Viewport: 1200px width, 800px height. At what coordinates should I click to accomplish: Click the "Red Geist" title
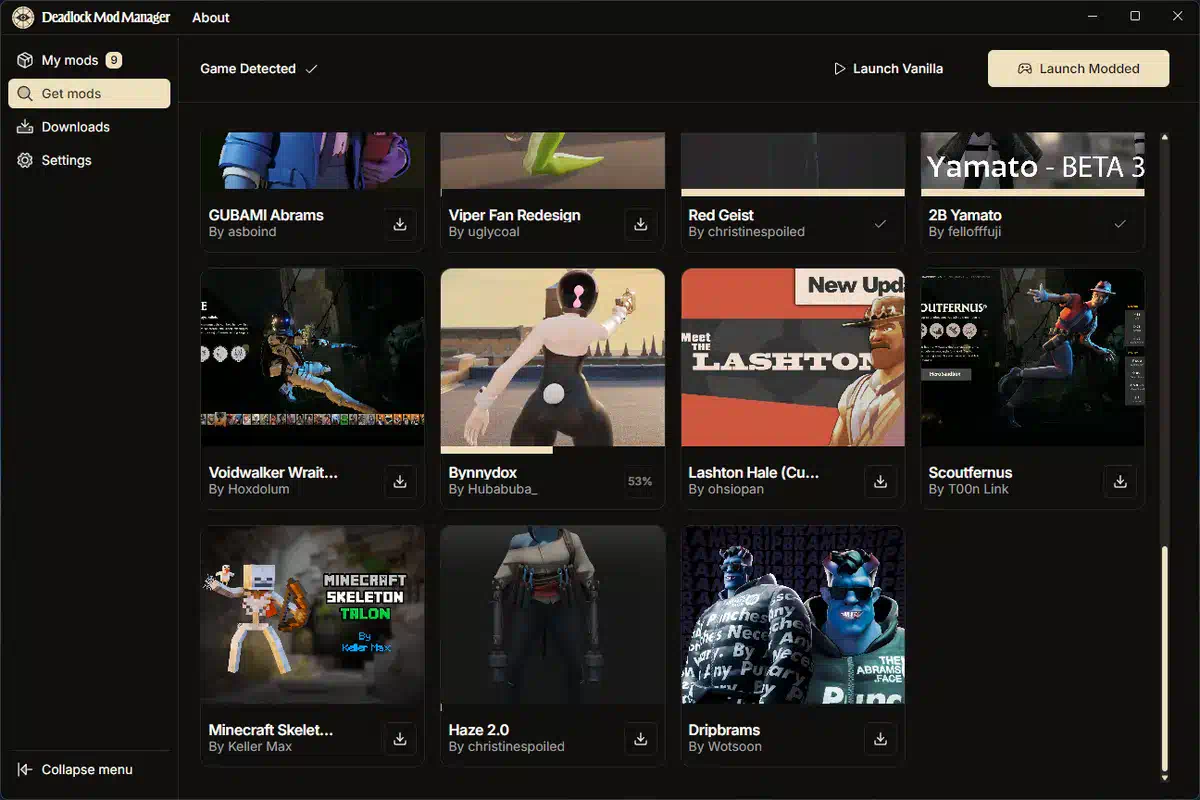721,215
